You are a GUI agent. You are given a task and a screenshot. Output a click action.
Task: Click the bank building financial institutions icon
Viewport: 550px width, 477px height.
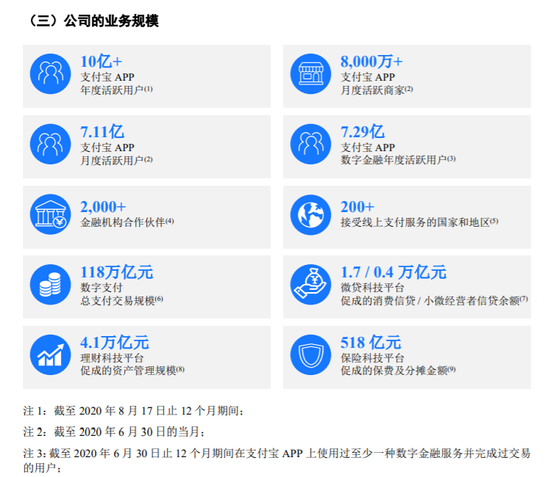pyautogui.click(x=51, y=215)
